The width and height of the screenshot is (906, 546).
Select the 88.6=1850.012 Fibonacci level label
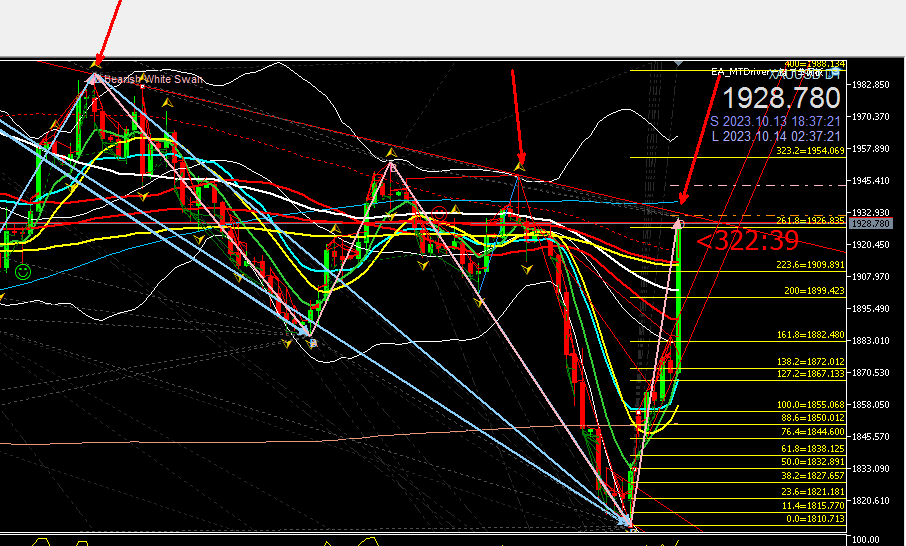tap(812, 418)
